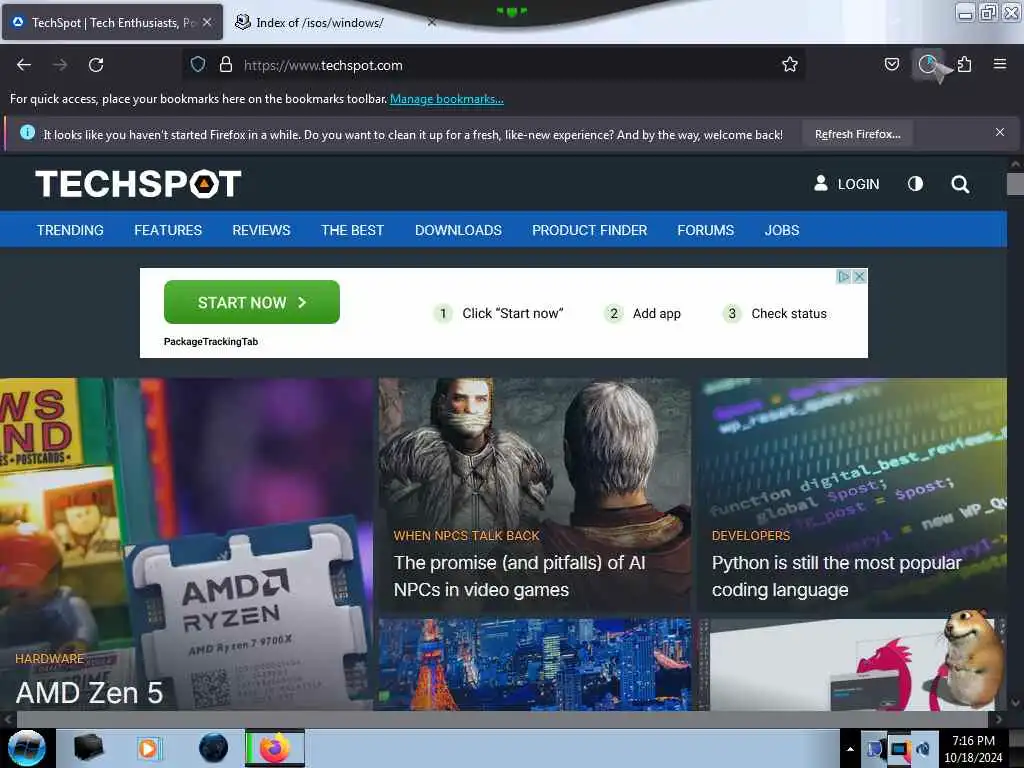Click the city skyline article thumbnail

tap(534, 664)
